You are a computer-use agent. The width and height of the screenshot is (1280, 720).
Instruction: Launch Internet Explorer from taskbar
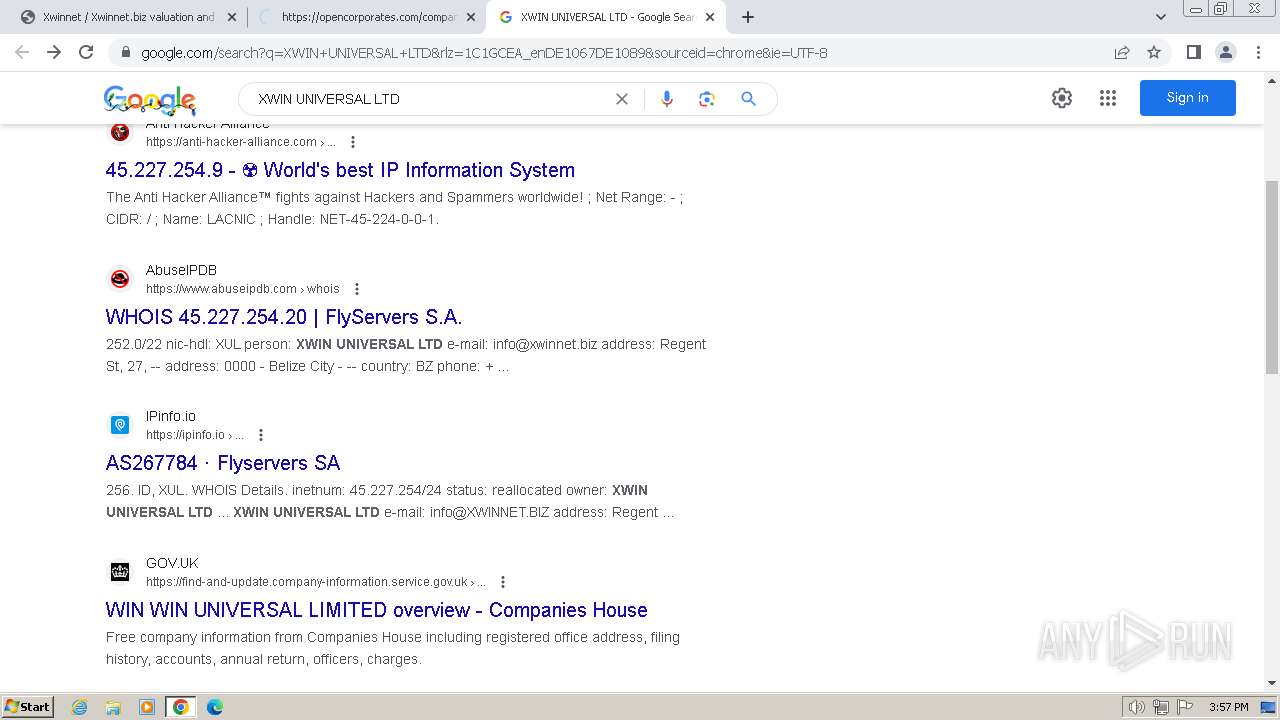[80, 707]
